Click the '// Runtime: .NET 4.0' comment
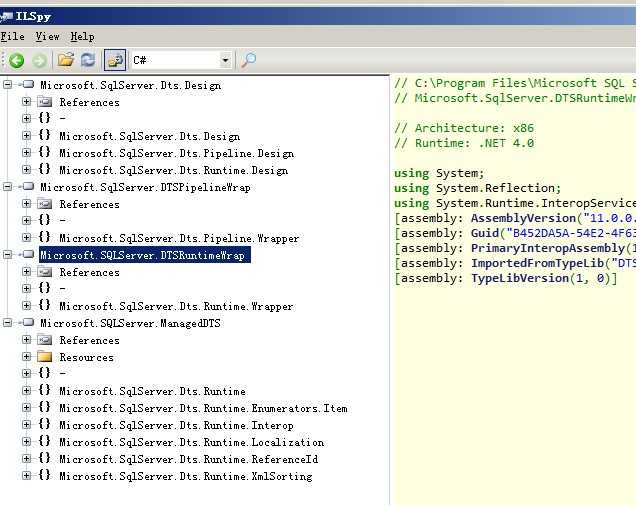This screenshot has width=636, height=505. (464, 144)
